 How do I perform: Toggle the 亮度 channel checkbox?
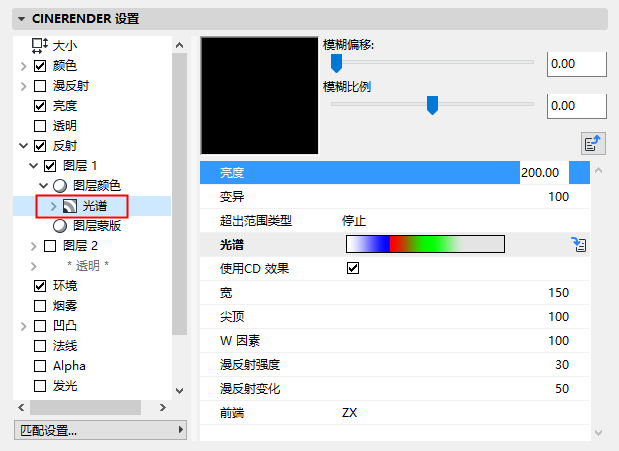coord(40,106)
